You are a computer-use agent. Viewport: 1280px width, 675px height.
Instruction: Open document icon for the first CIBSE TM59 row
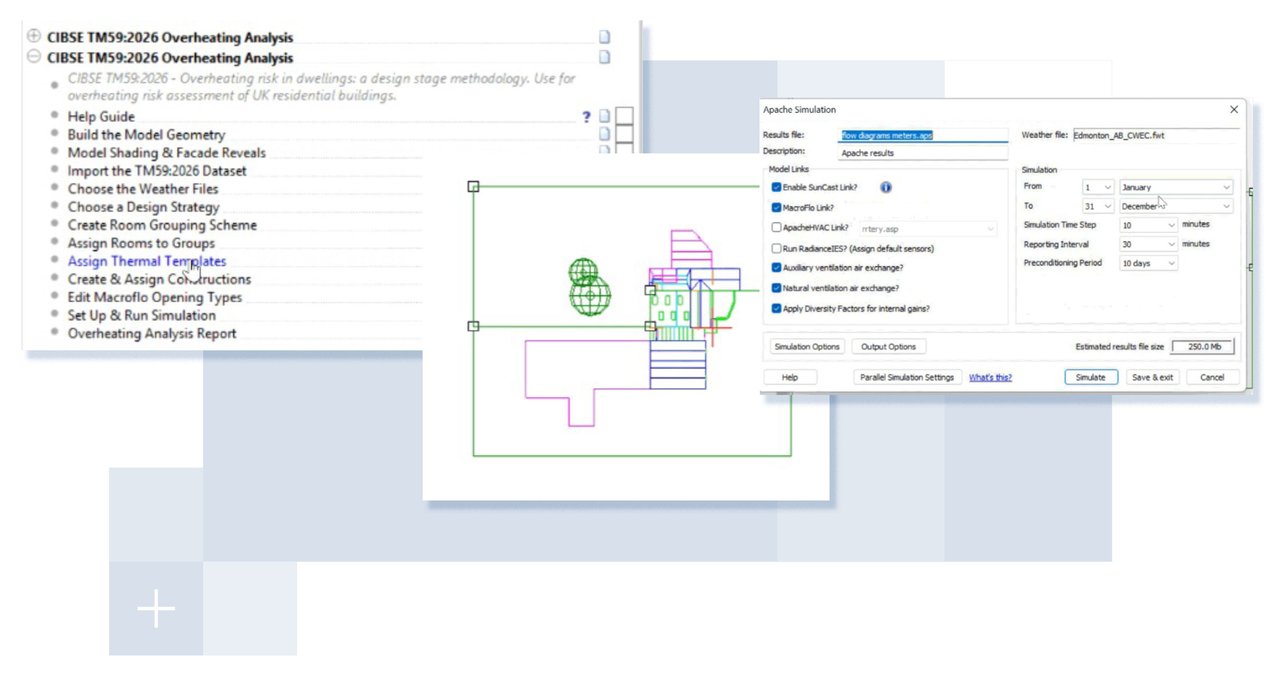[x=604, y=37]
